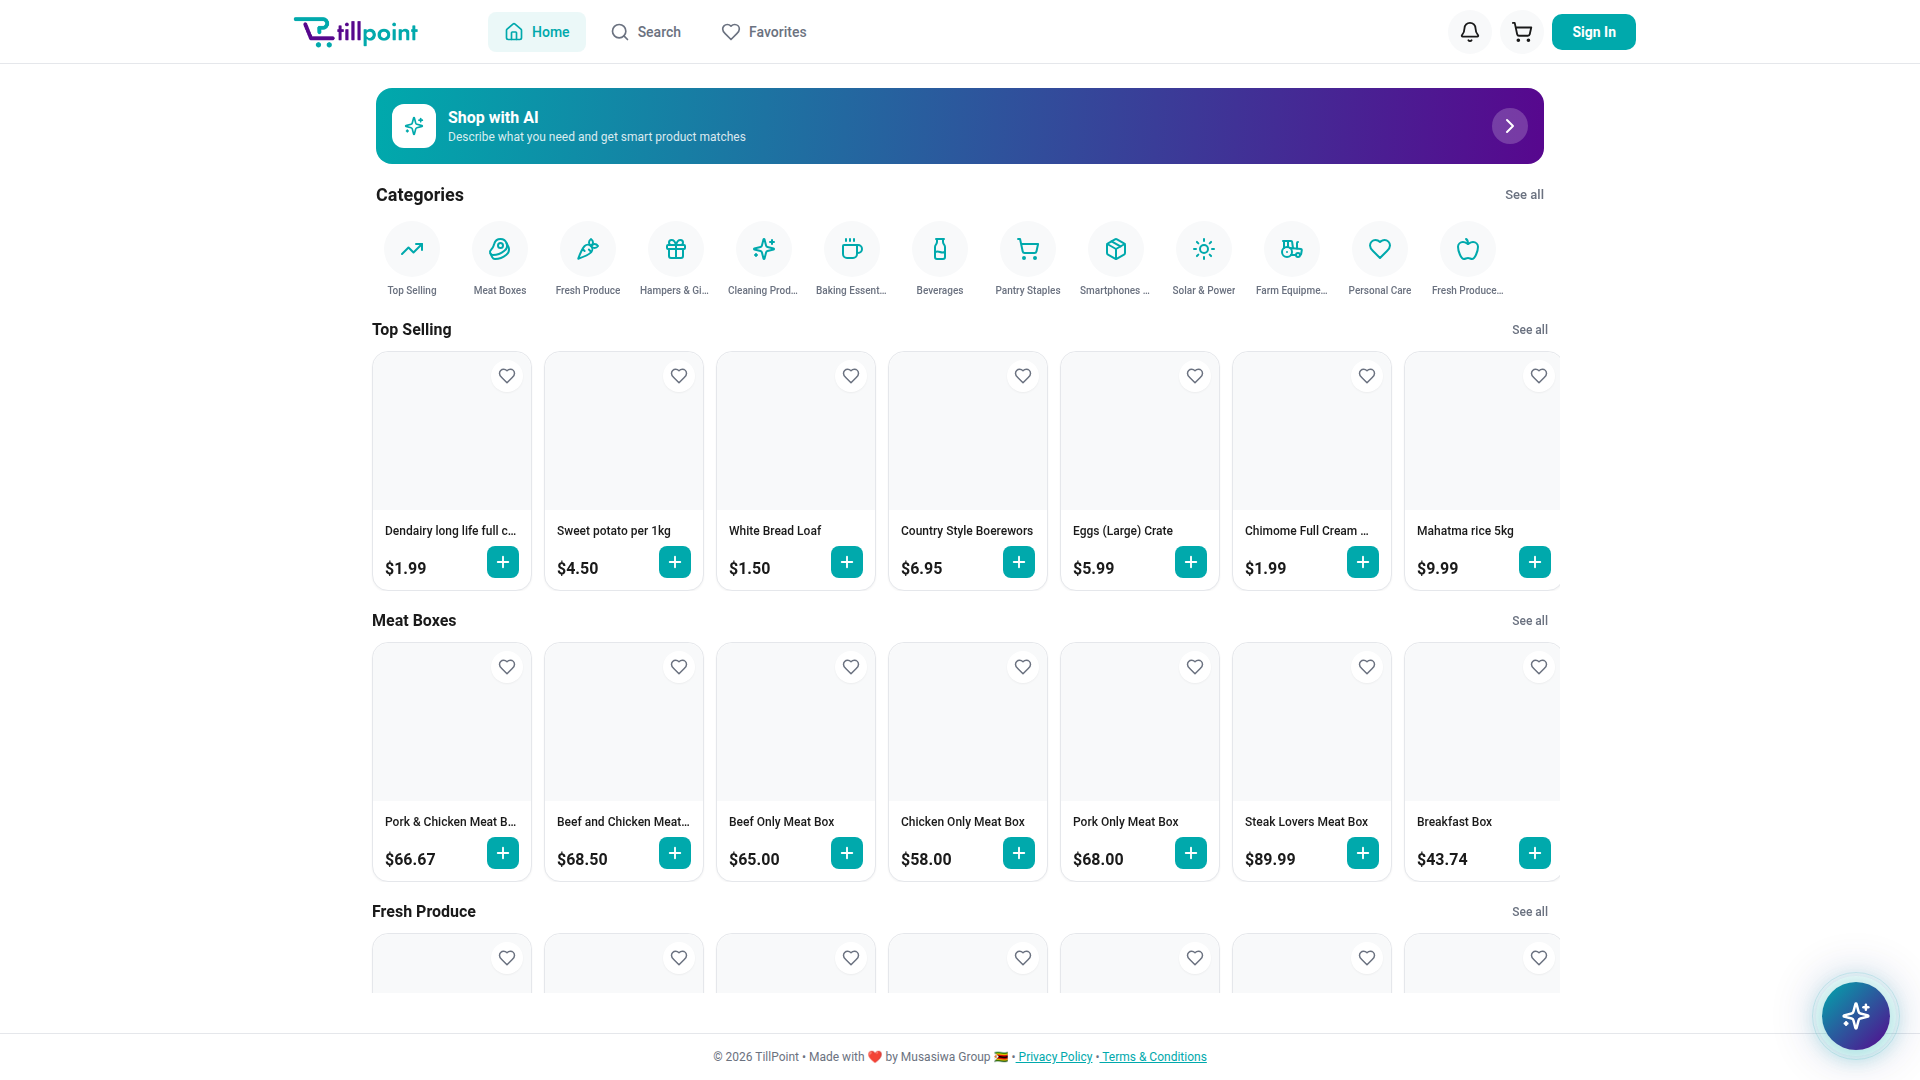Add Breakfast Box to cart
1920x1080 pixels.
1535,853
